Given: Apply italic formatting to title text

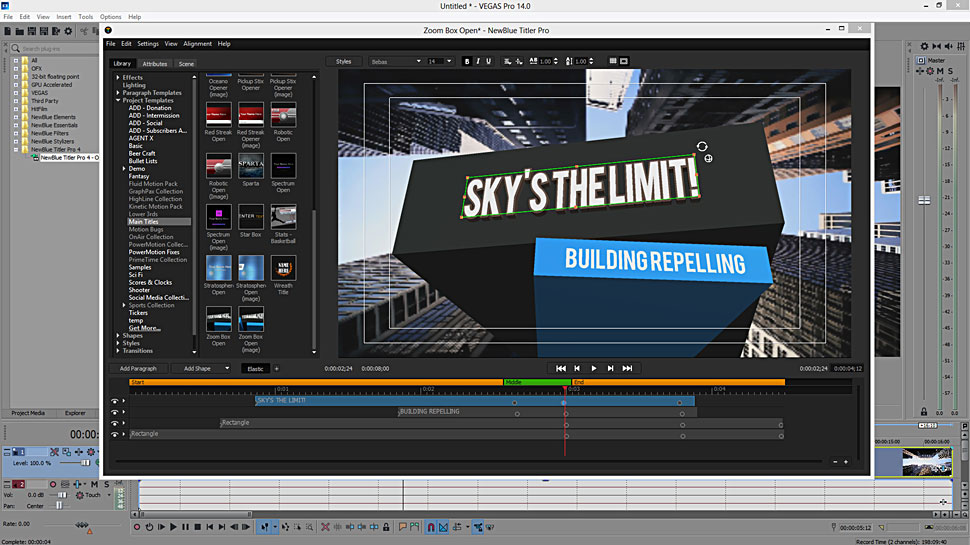Looking at the screenshot, I should (x=478, y=62).
